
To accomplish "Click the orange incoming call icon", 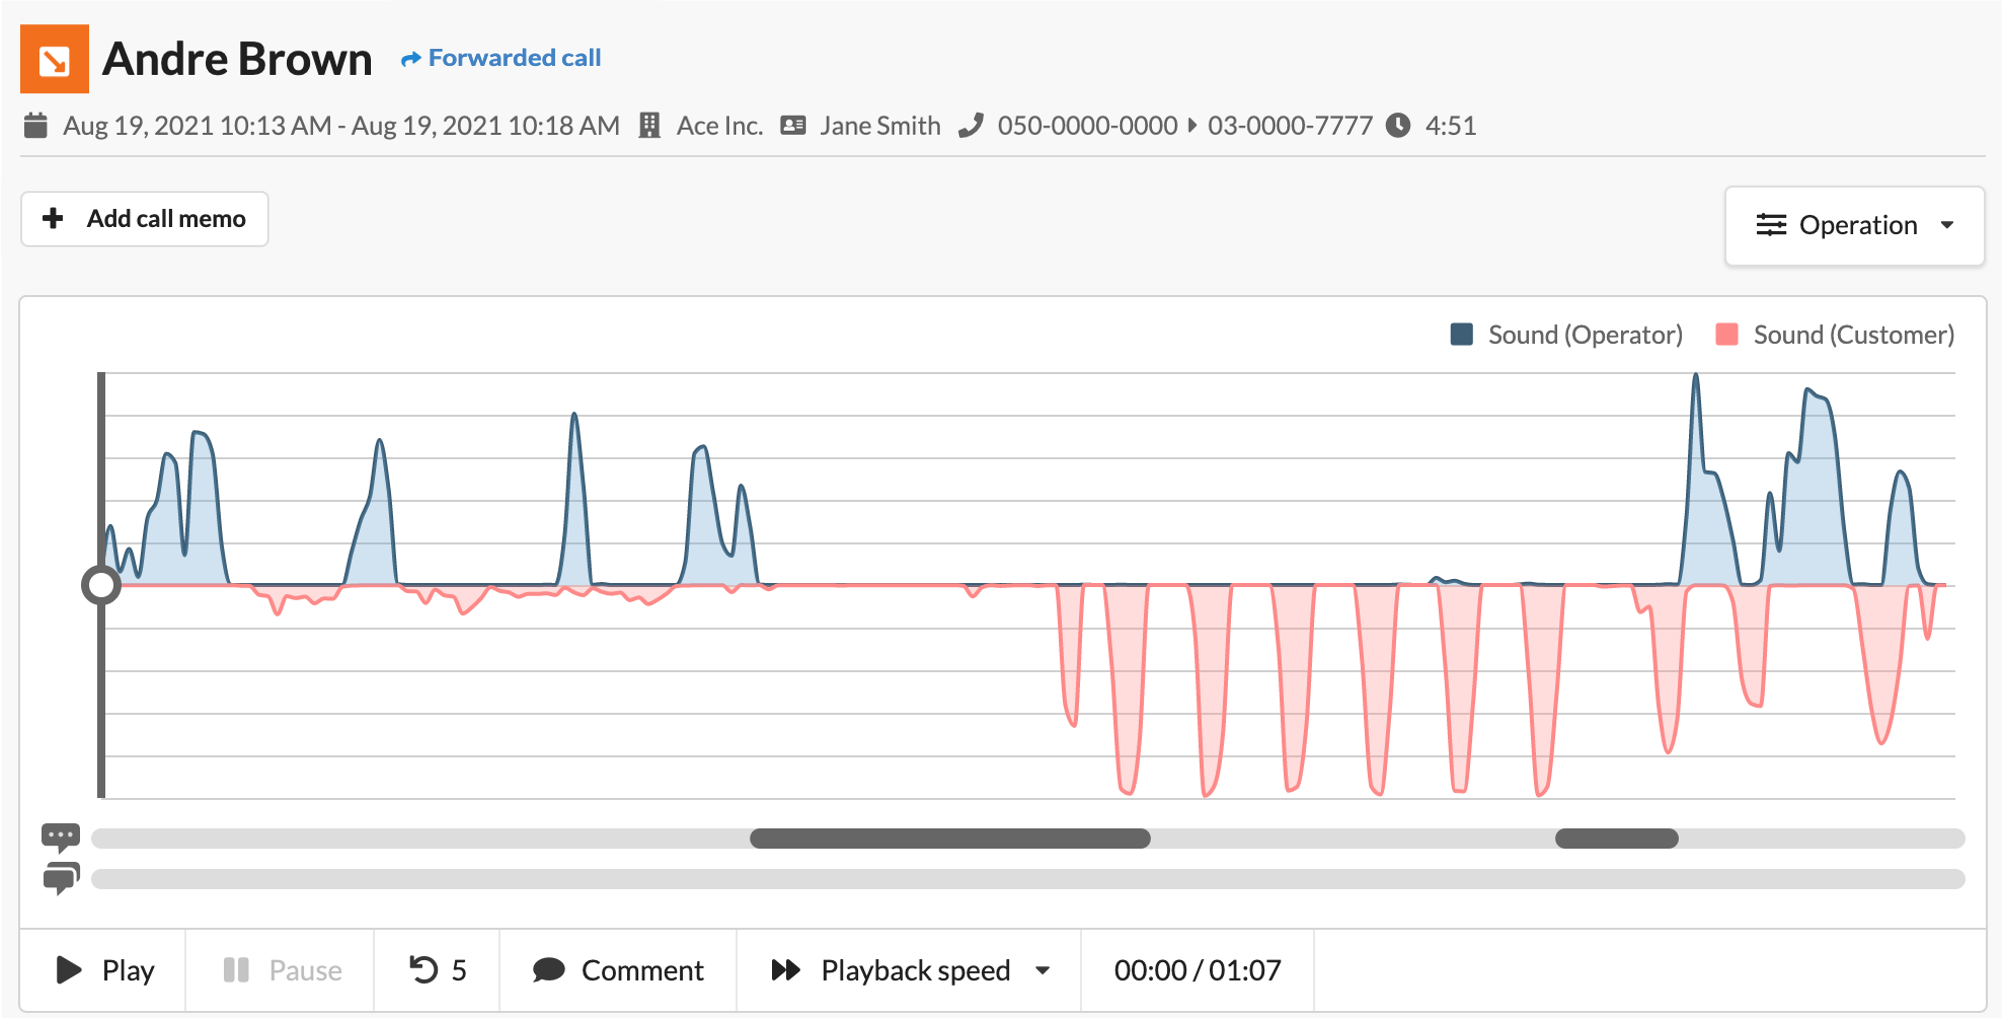I will pos(54,59).
